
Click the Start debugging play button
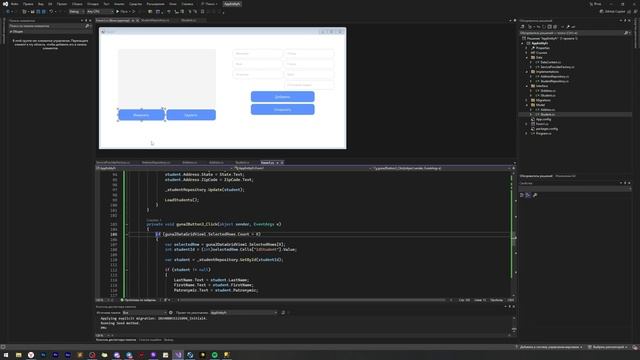point(118,11)
